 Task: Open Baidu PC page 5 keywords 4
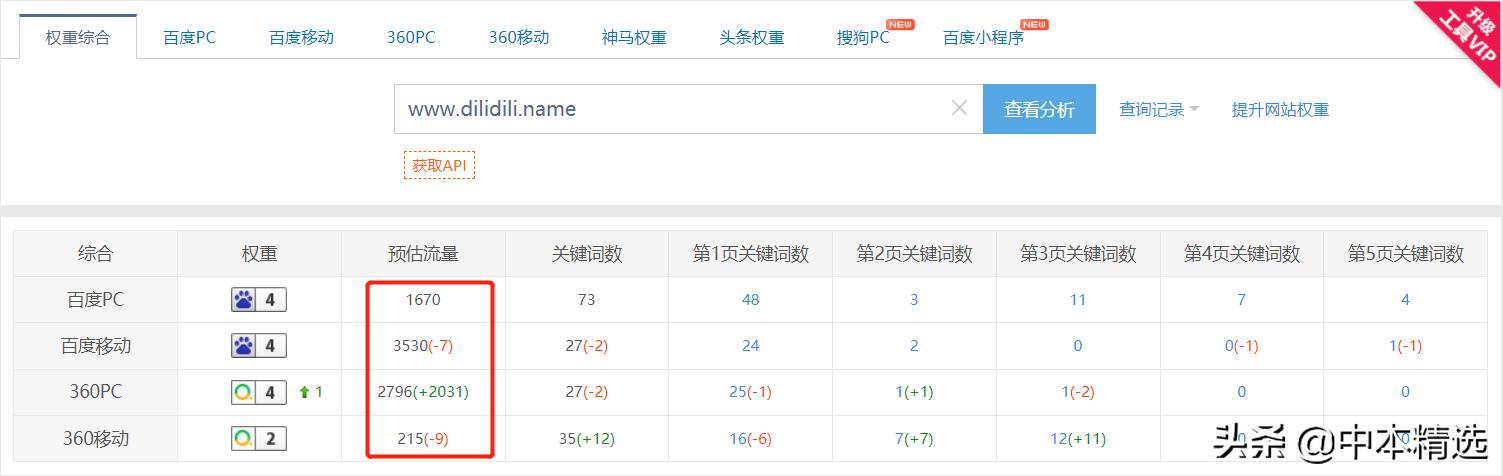coord(1405,299)
